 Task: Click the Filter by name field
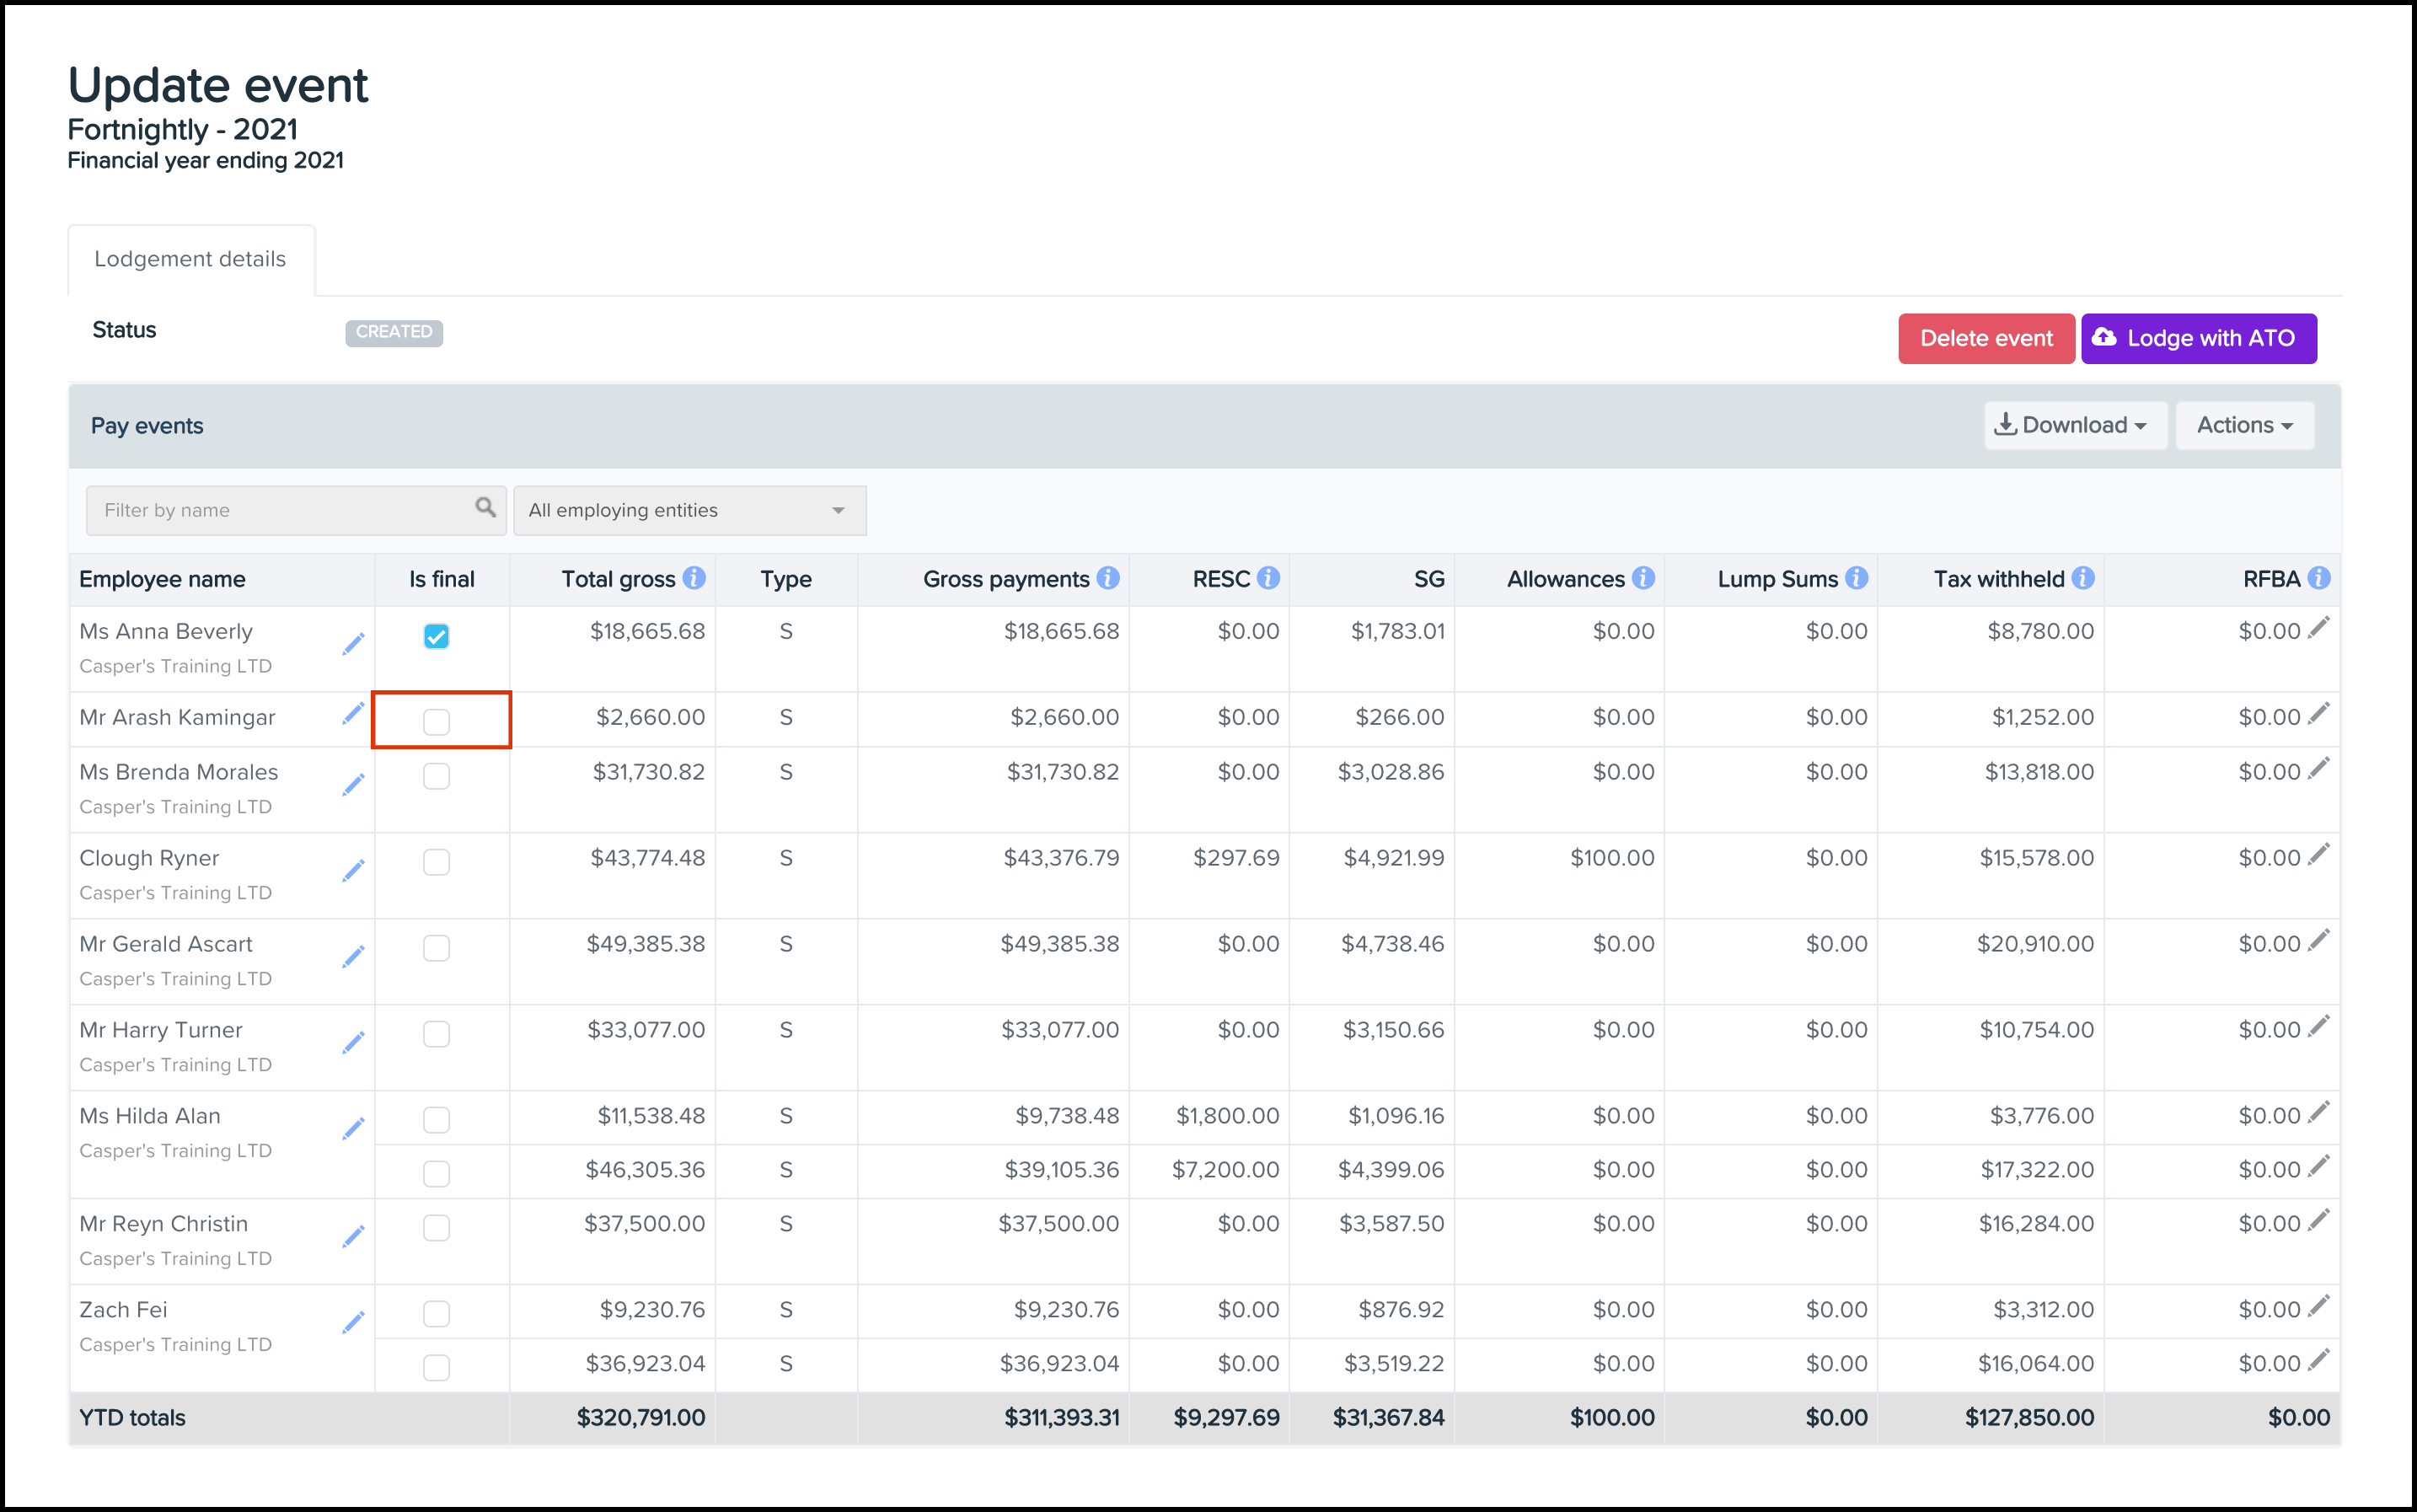[x=280, y=510]
